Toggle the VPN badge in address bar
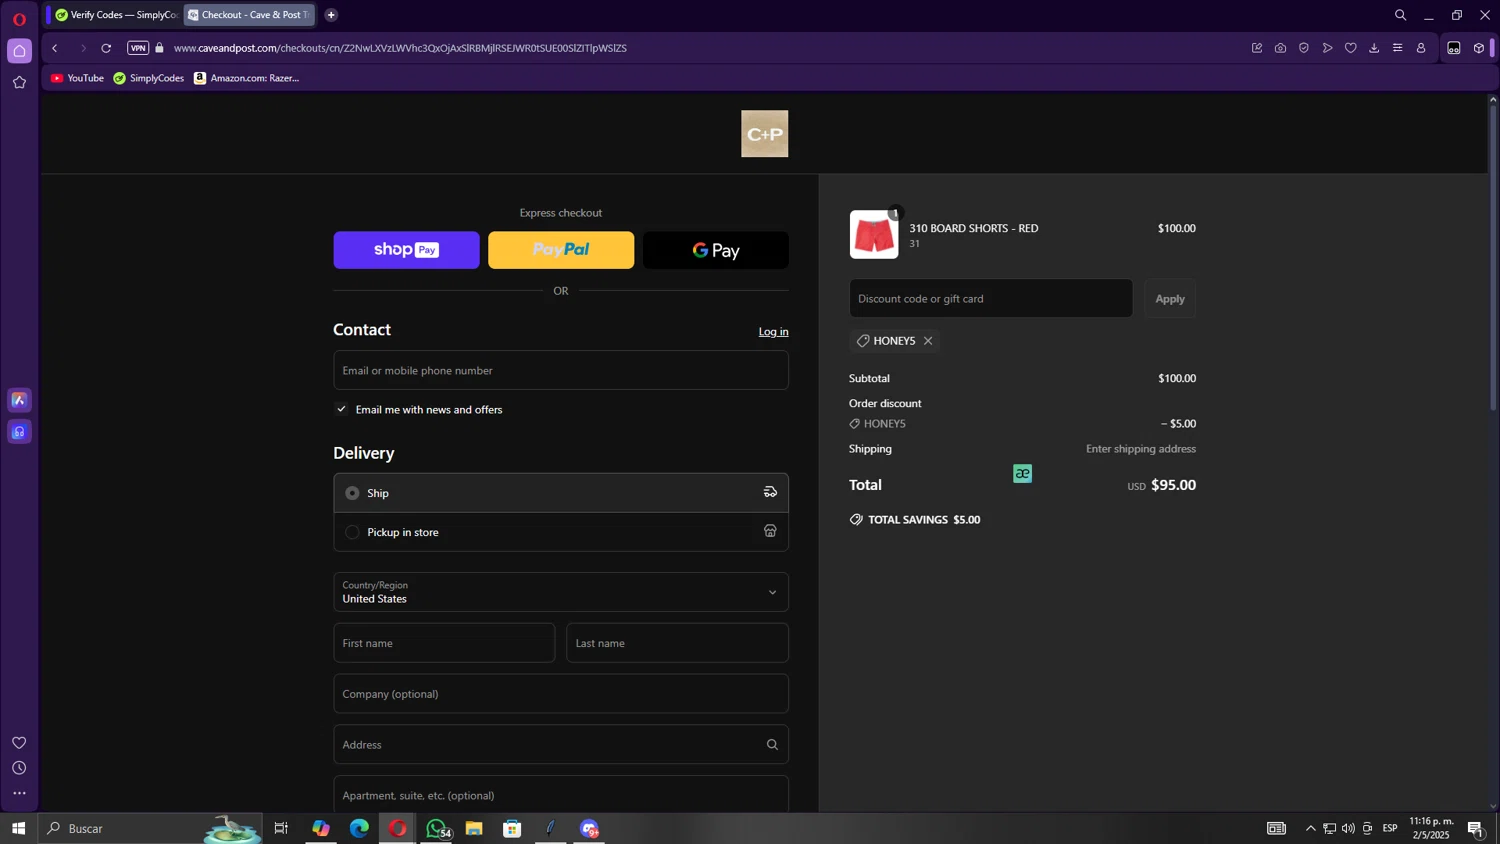The height and width of the screenshot is (844, 1500). (138, 48)
